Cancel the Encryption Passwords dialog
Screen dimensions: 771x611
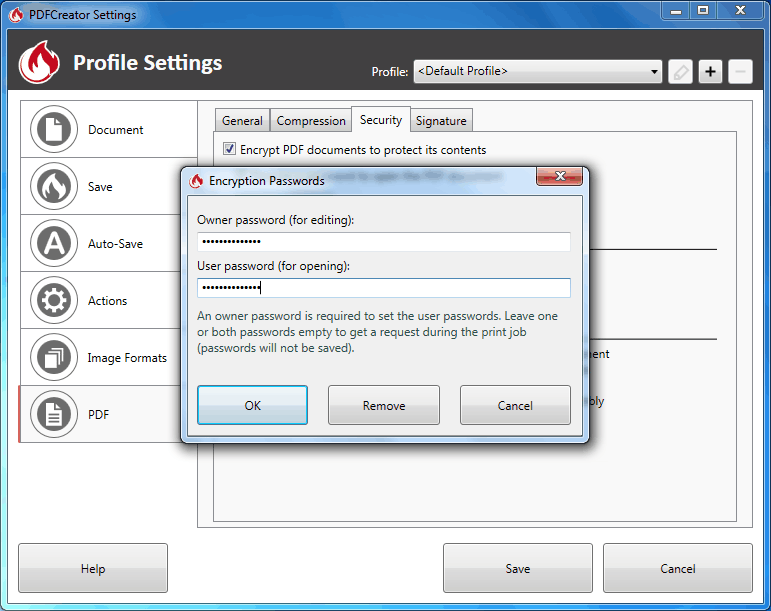point(515,405)
